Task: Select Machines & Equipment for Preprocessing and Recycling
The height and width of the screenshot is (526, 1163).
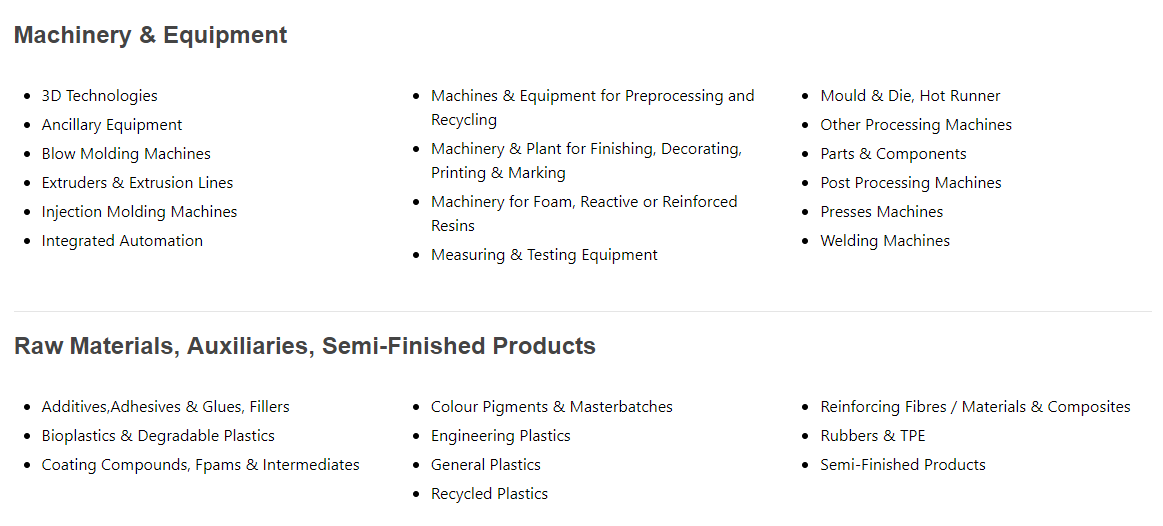Action: point(593,108)
